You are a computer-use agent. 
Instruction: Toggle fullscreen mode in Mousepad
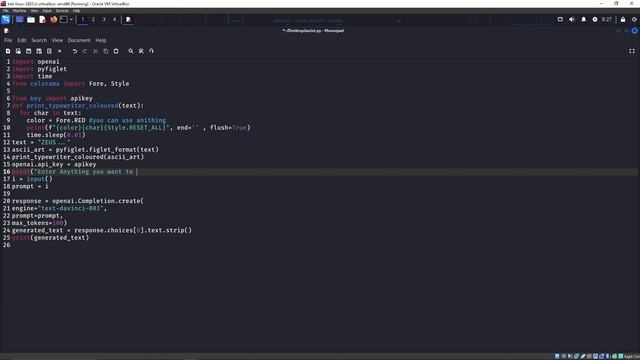point(632,51)
